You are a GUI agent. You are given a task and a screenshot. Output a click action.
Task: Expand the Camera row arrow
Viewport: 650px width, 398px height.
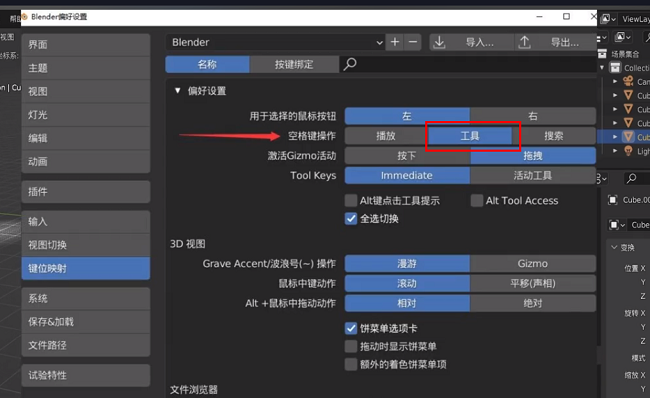(x=615, y=82)
